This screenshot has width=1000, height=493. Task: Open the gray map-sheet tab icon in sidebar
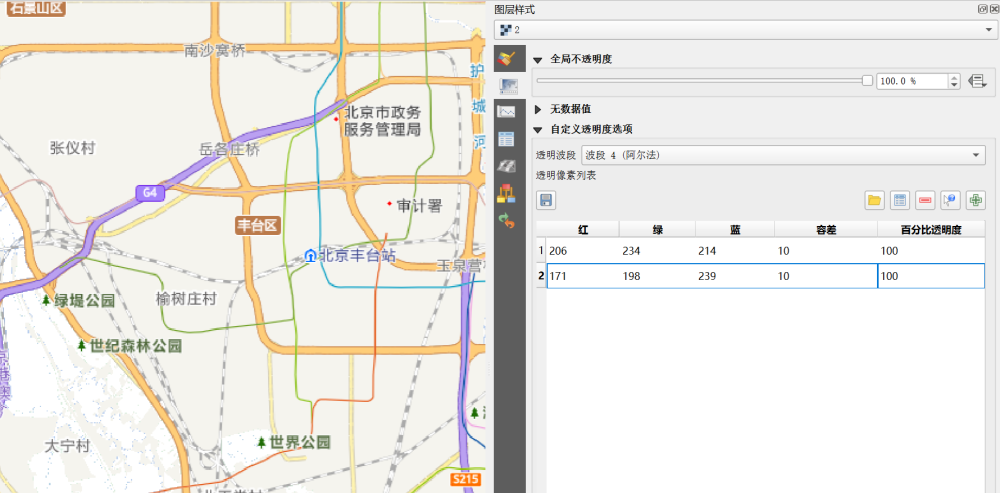click(x=506, y=166)
